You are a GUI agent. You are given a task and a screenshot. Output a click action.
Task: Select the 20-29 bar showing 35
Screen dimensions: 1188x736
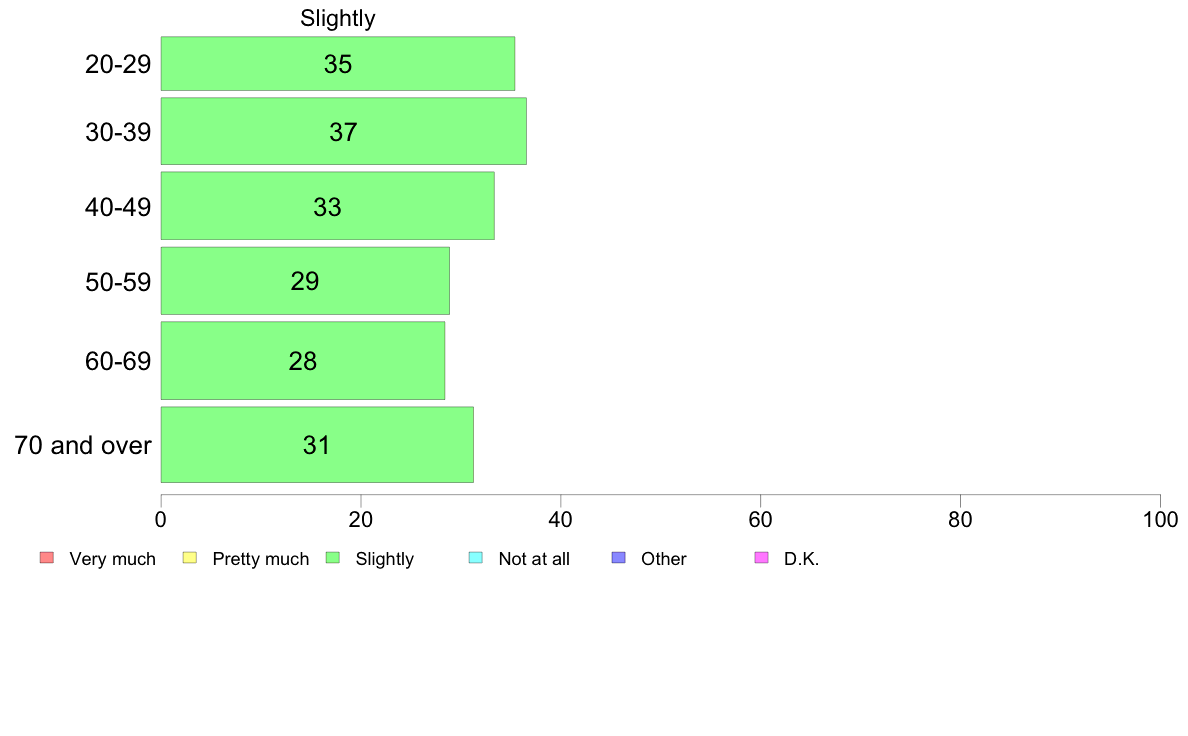[x=338, y=64]
